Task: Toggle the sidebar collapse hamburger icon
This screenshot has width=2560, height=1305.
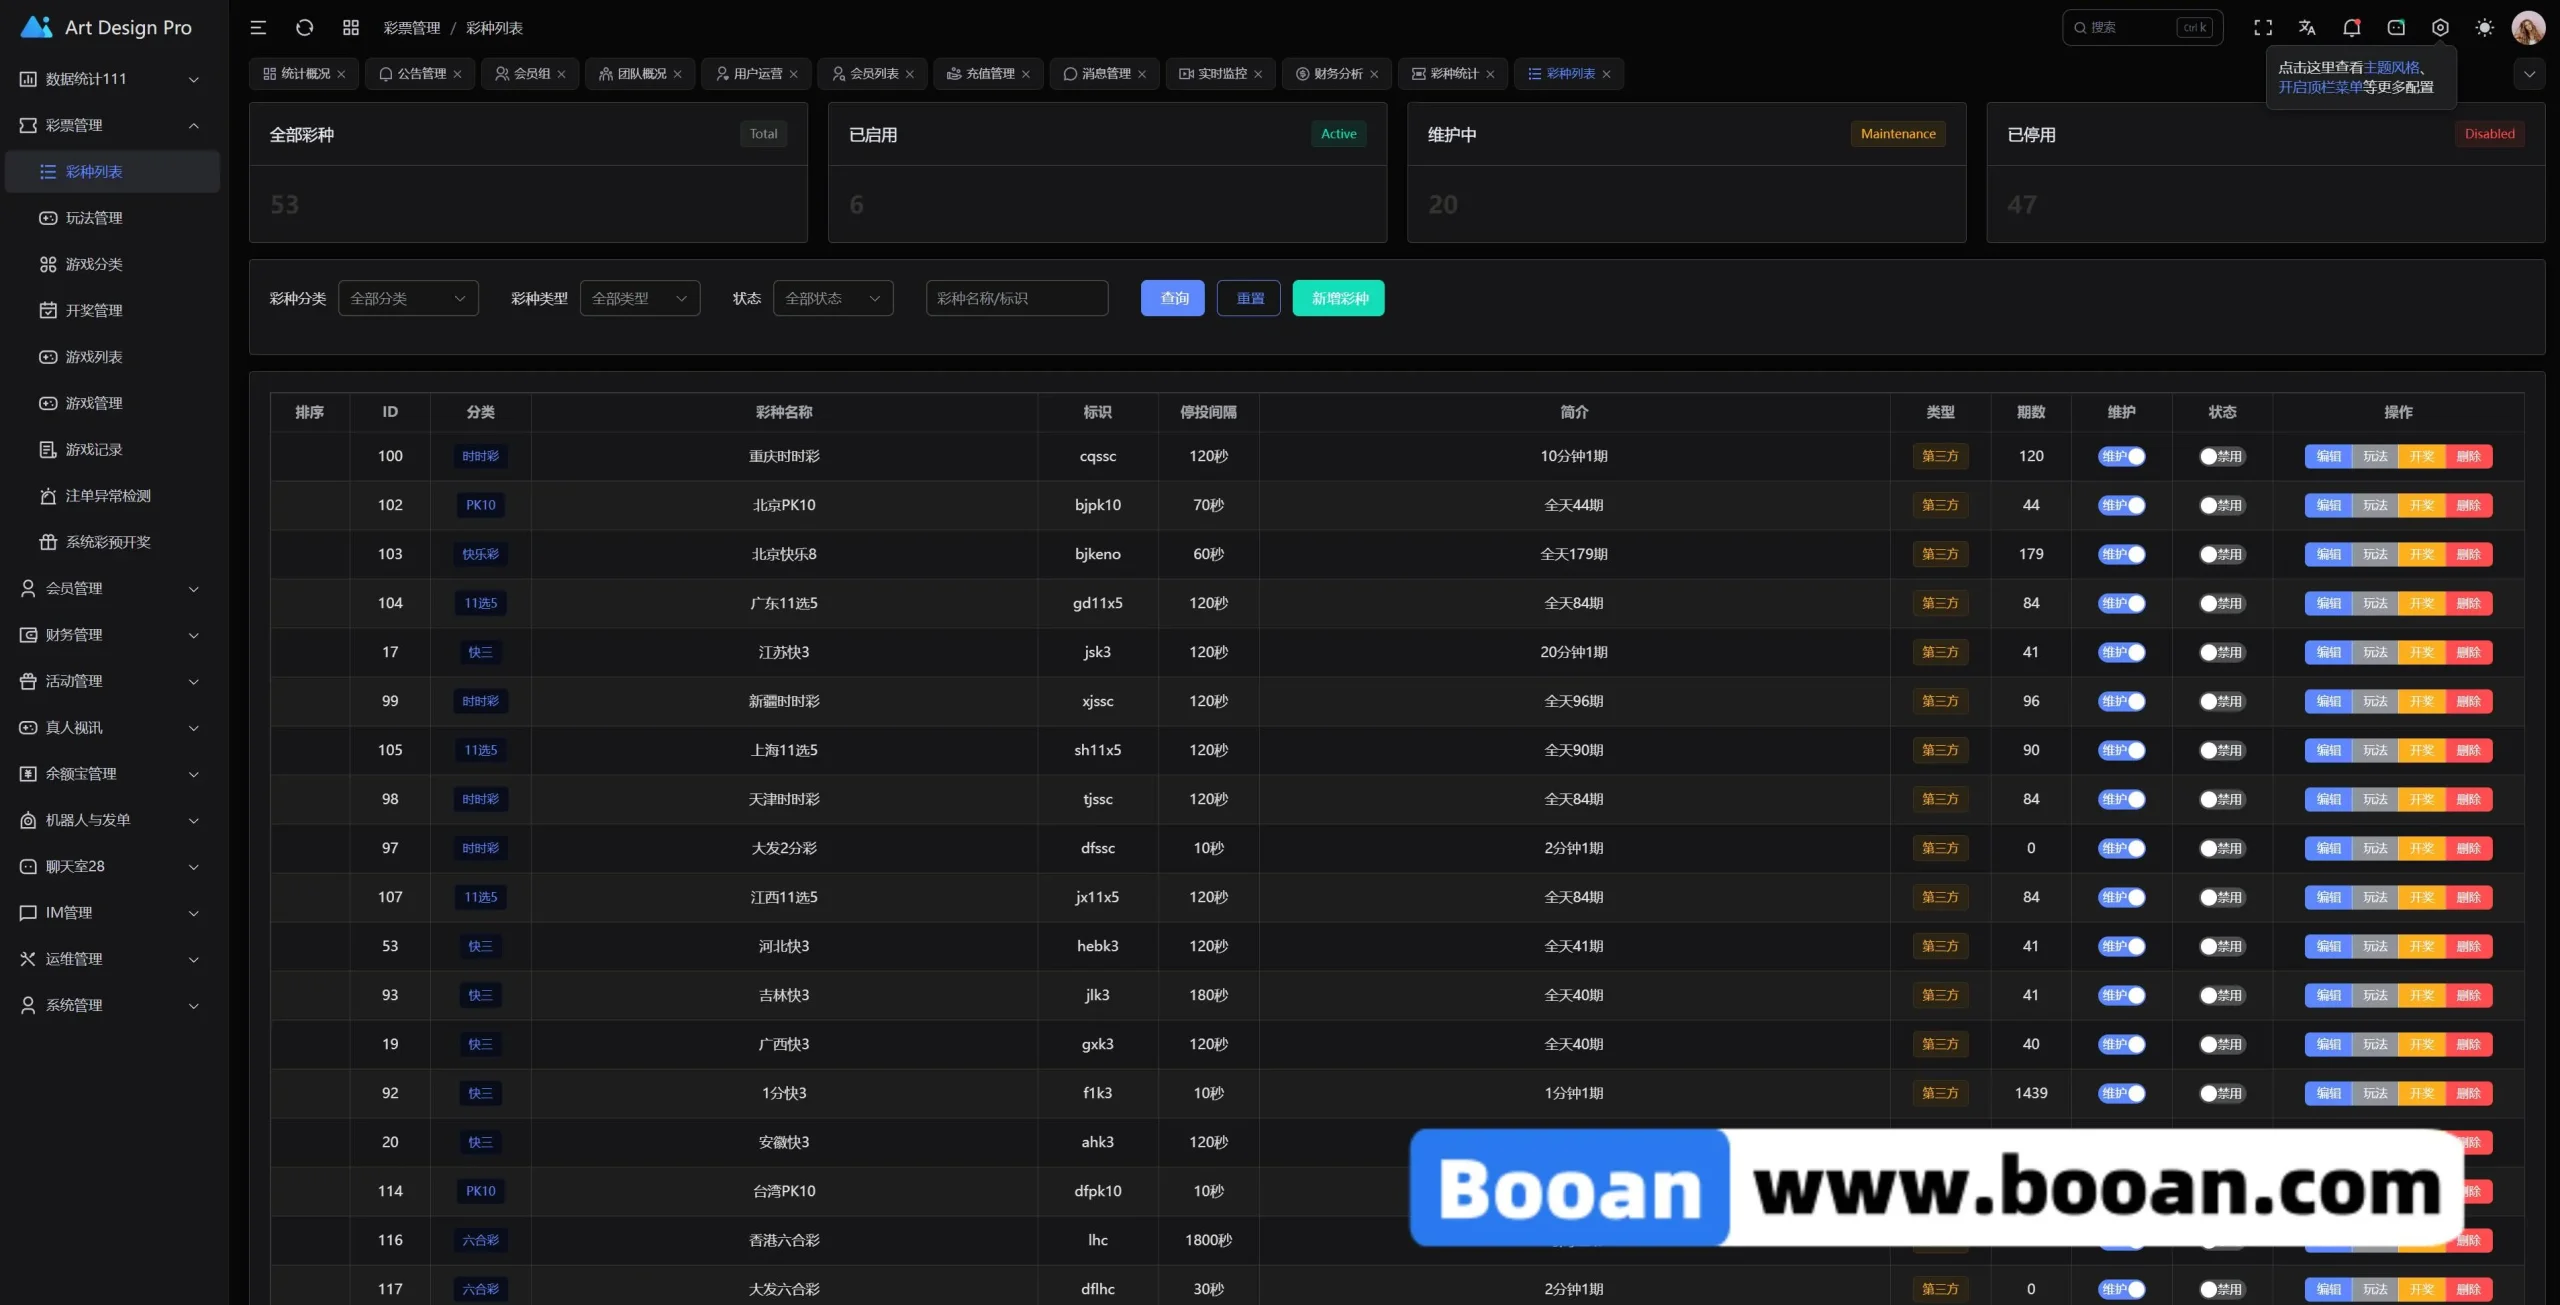Action: click(258, 28)
